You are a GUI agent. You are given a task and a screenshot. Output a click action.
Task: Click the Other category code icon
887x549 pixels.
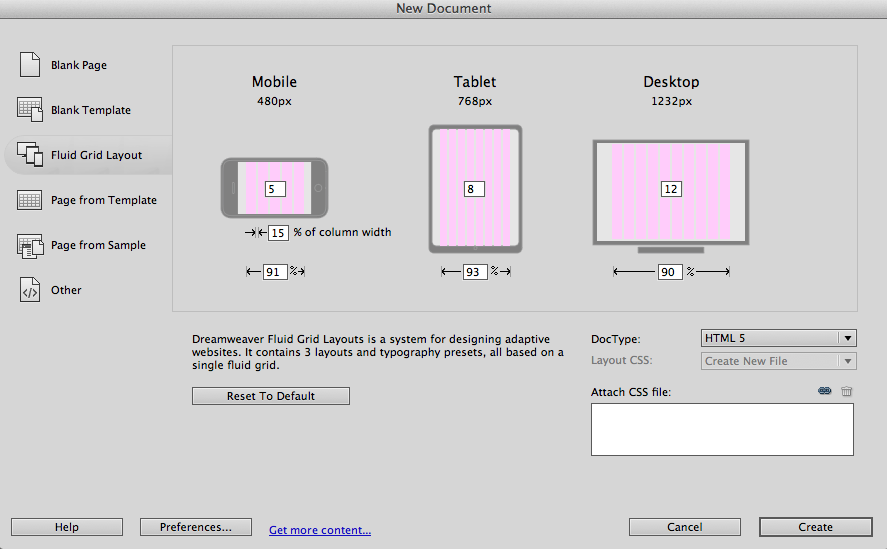pyautogui.click(x=29, y=290)
